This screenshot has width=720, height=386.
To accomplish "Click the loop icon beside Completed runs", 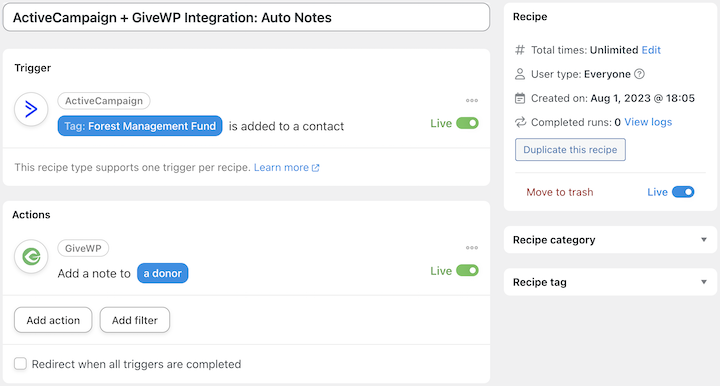I will [520, 122].
